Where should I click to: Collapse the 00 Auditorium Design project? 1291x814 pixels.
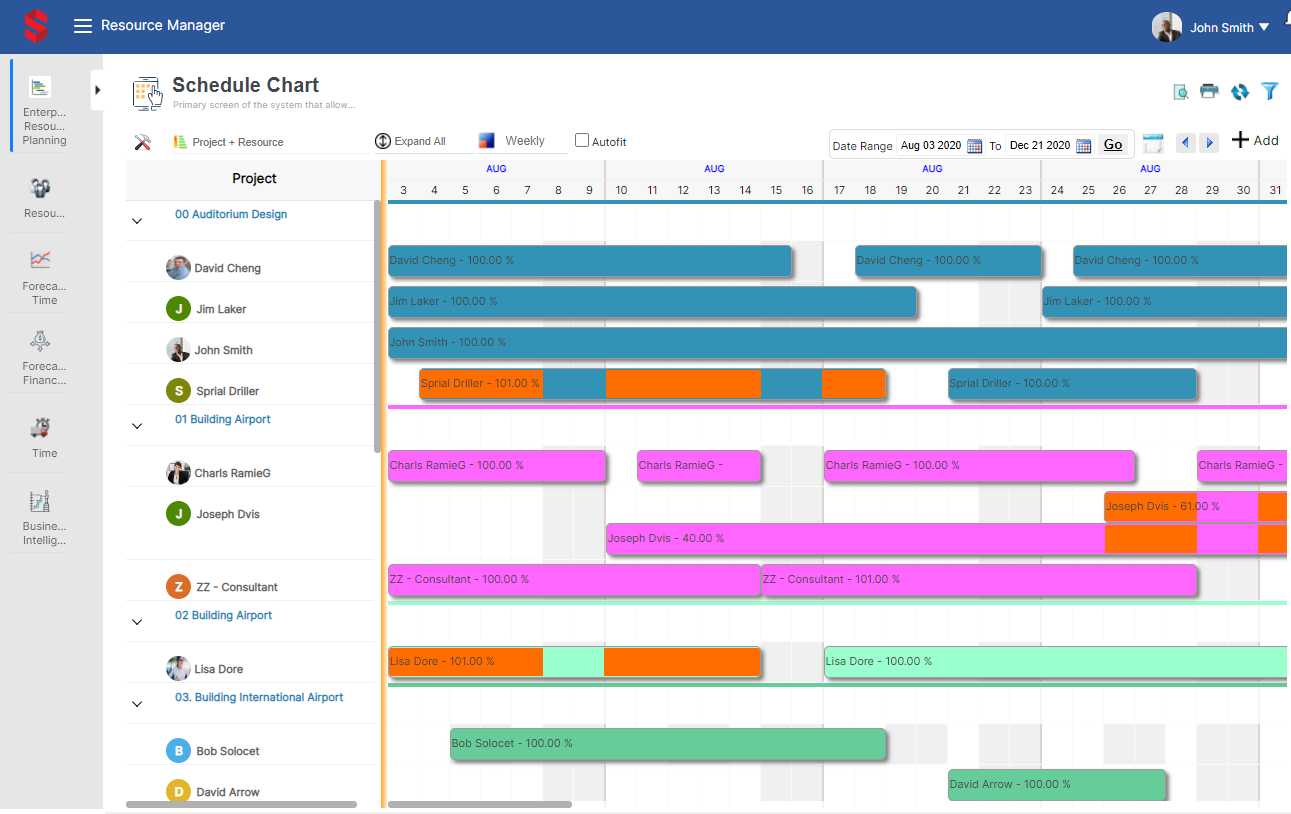click(x=137, y=221)
